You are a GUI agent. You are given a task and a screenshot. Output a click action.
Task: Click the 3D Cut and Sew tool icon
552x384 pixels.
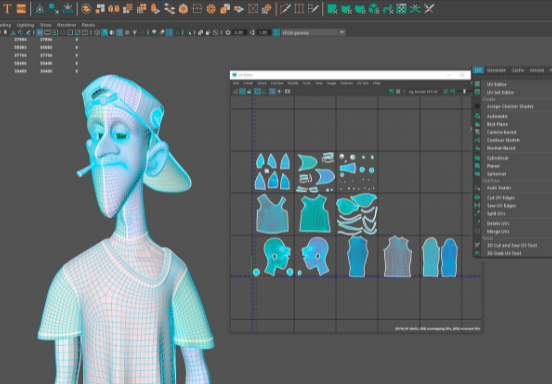[477, 245]
